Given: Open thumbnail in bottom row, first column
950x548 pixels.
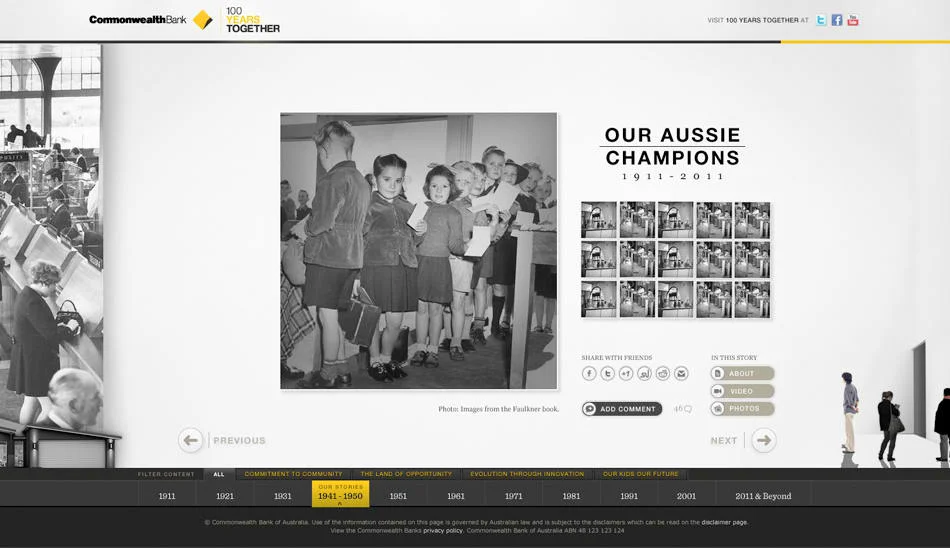Looking at the screenshot, I should tap(599, 299).
